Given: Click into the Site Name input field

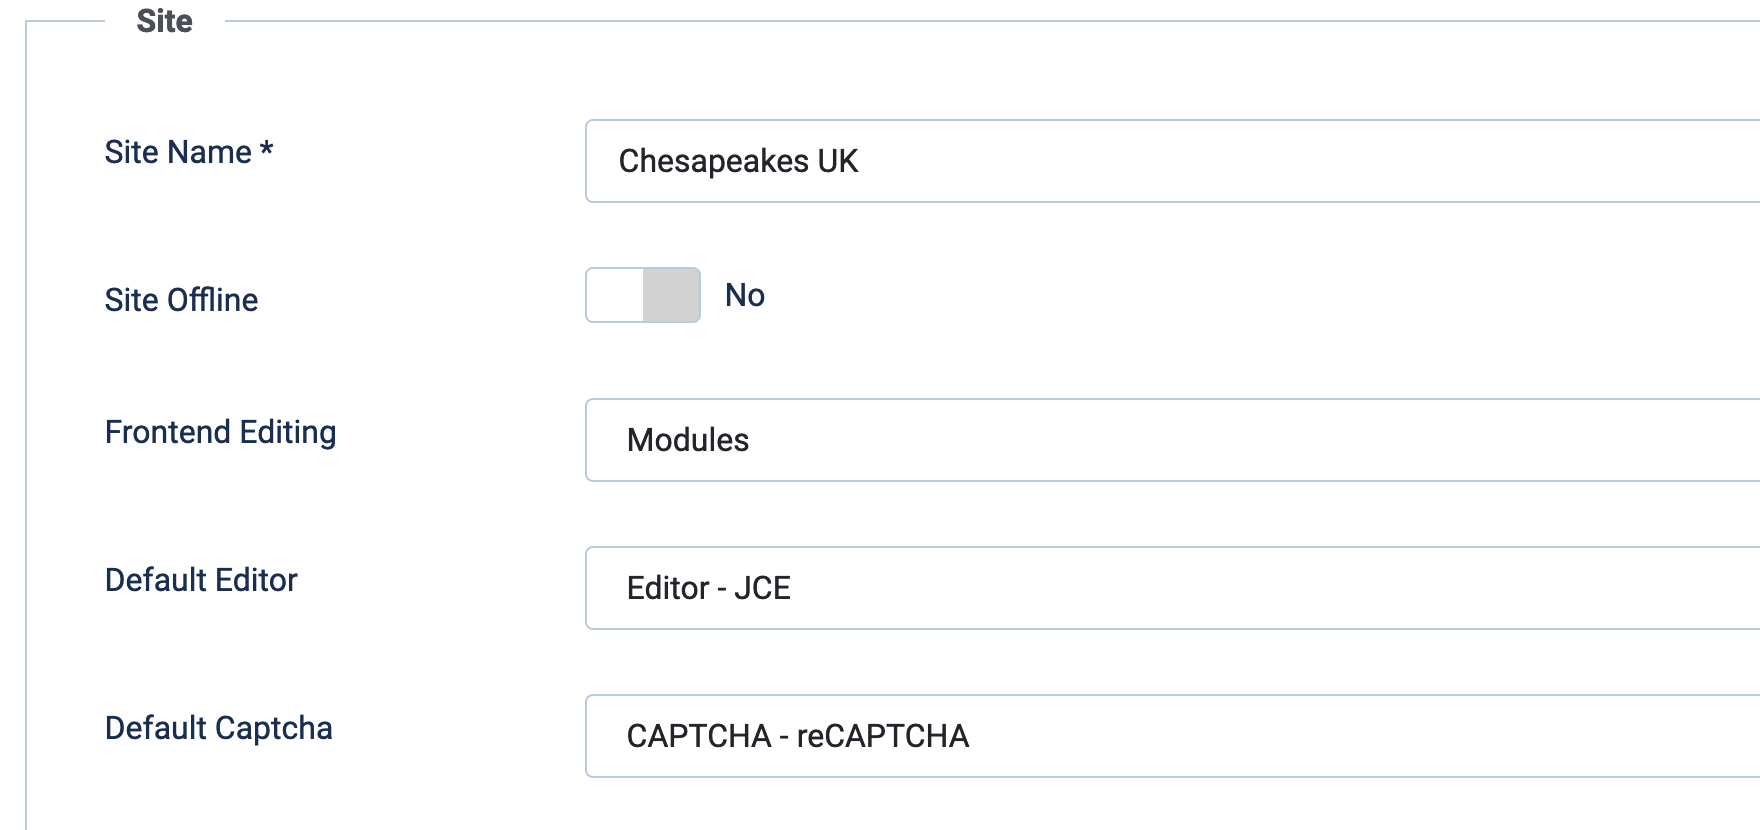Looking at the screenshot, I should click(1170, 161).
